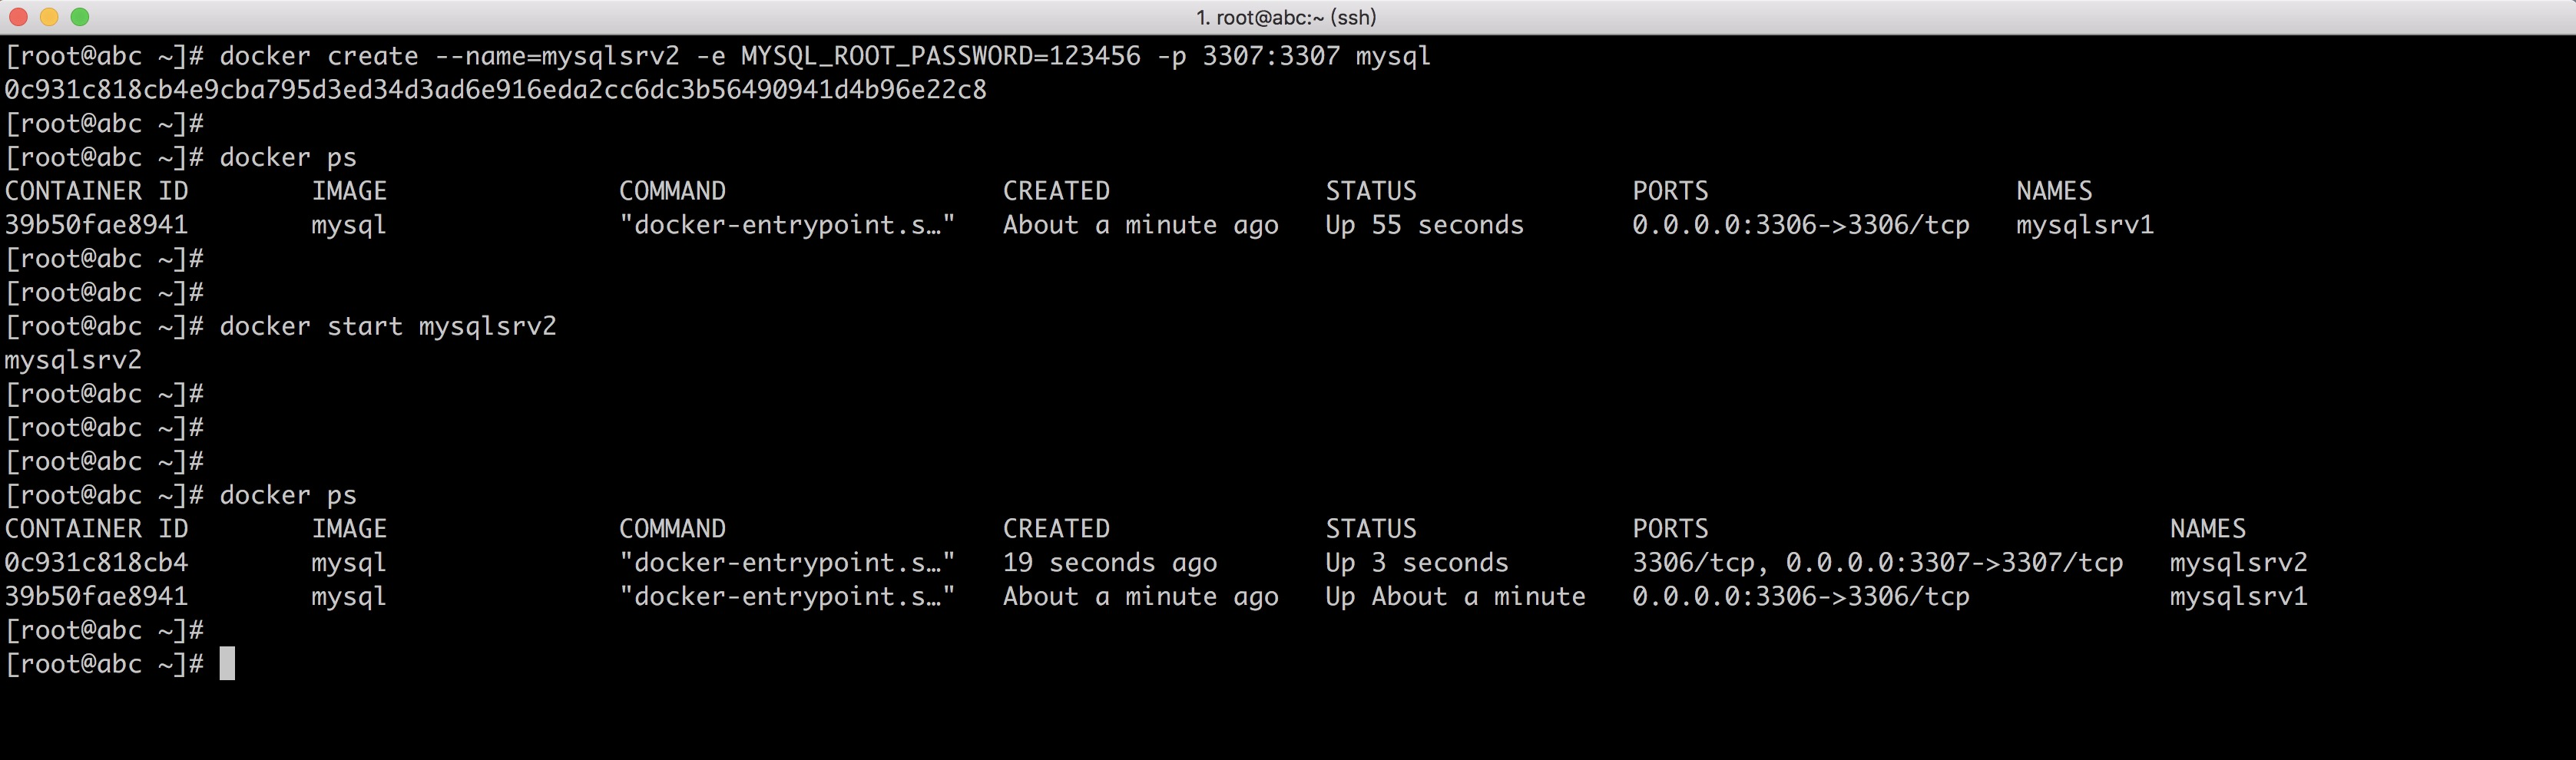Click 'IMAGE' header in first table
Image resolution: width=2576 pixels, height=760 pixels.
349,191
